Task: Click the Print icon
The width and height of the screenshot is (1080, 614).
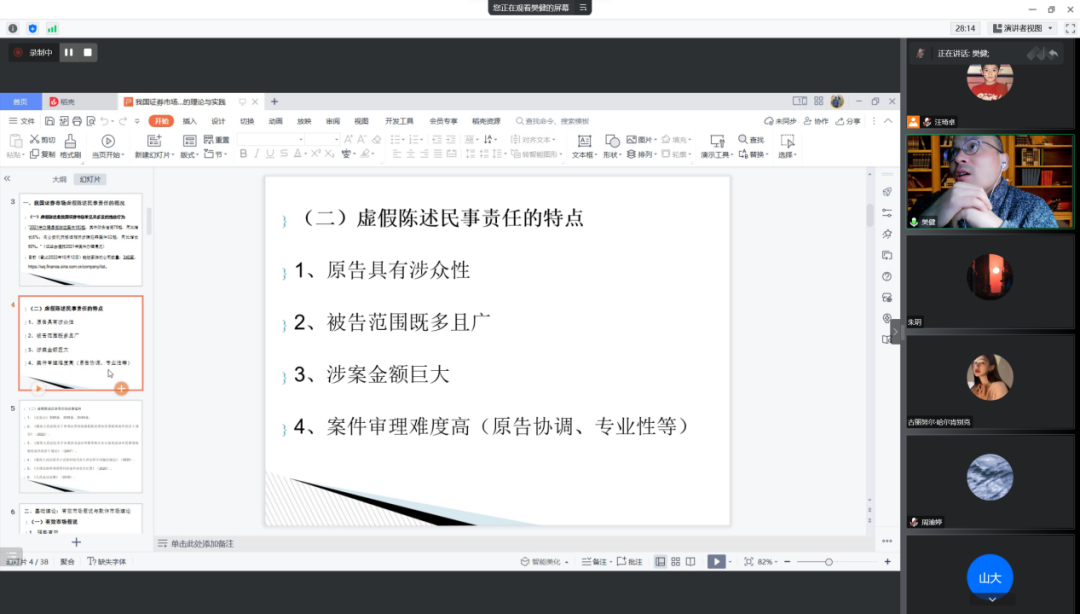Action: coord(77,121)
